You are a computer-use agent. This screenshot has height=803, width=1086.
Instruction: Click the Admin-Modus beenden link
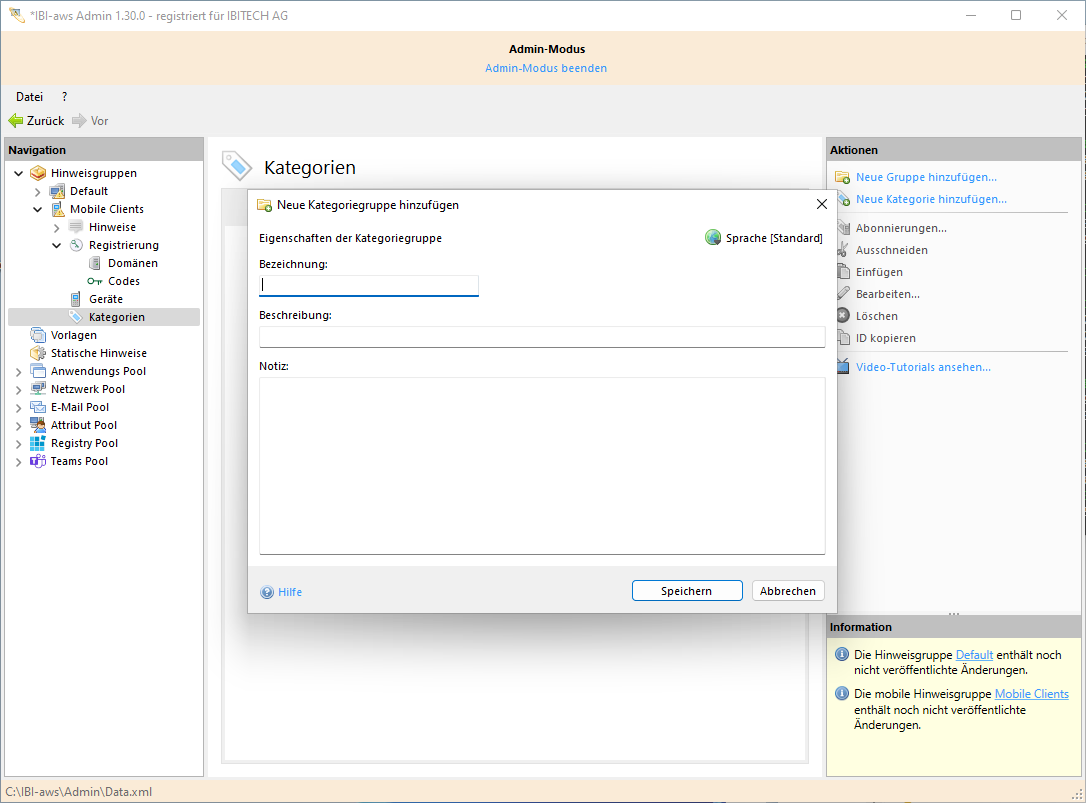click(546, 68)
